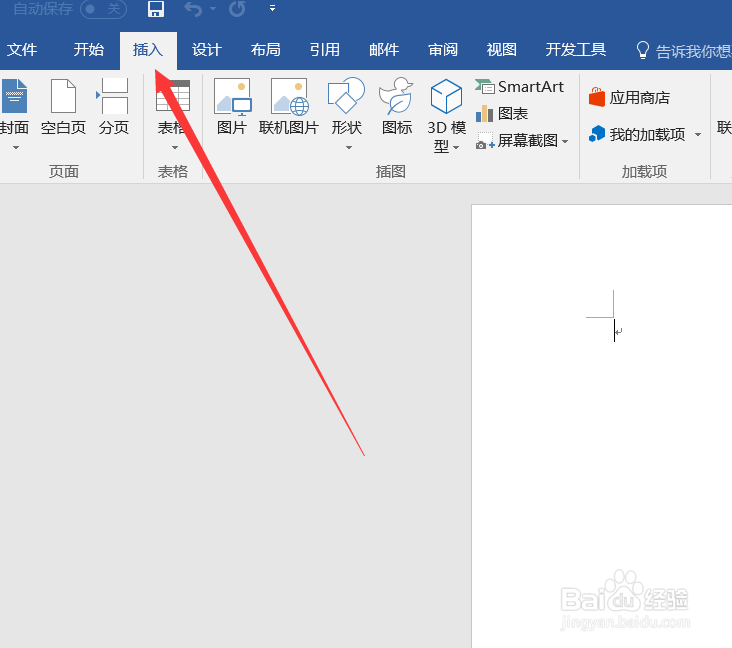Insert a blank page with 空白页
The height and width of the screenshot is (648, 732).
tap(63, 107)
